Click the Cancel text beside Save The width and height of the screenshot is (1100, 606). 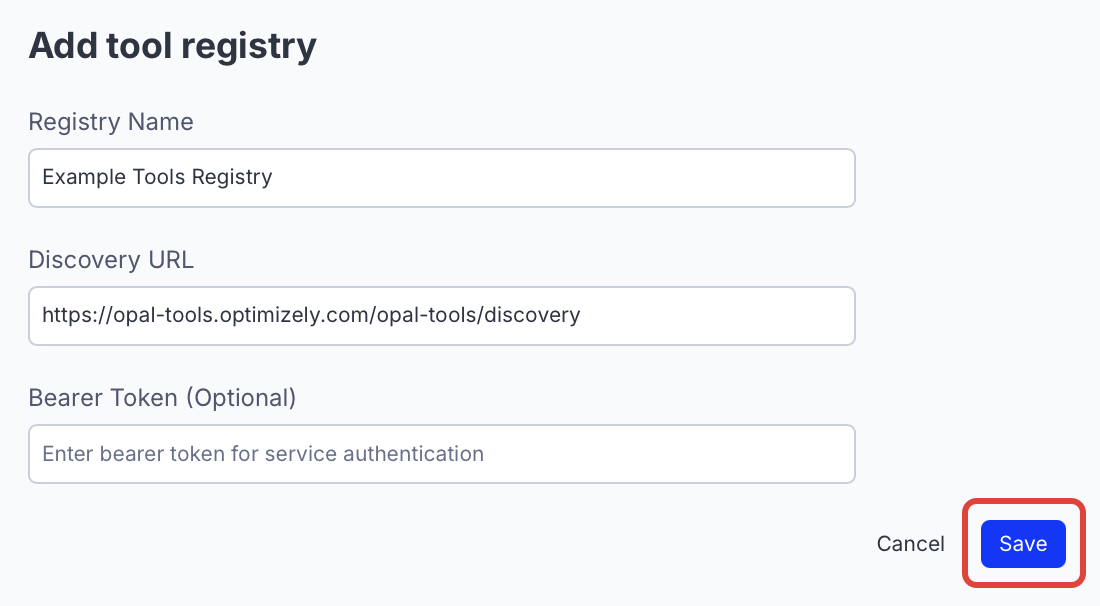(x=910, y=544)
